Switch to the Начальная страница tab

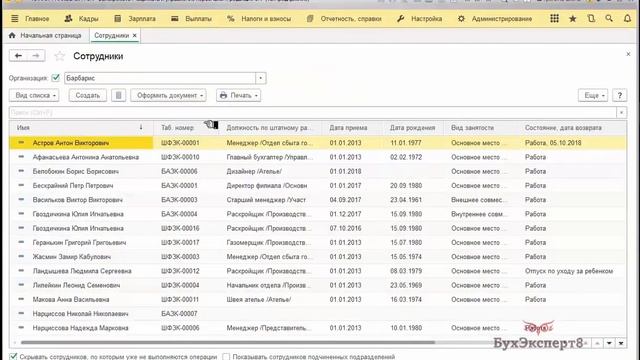pos(45,36)
